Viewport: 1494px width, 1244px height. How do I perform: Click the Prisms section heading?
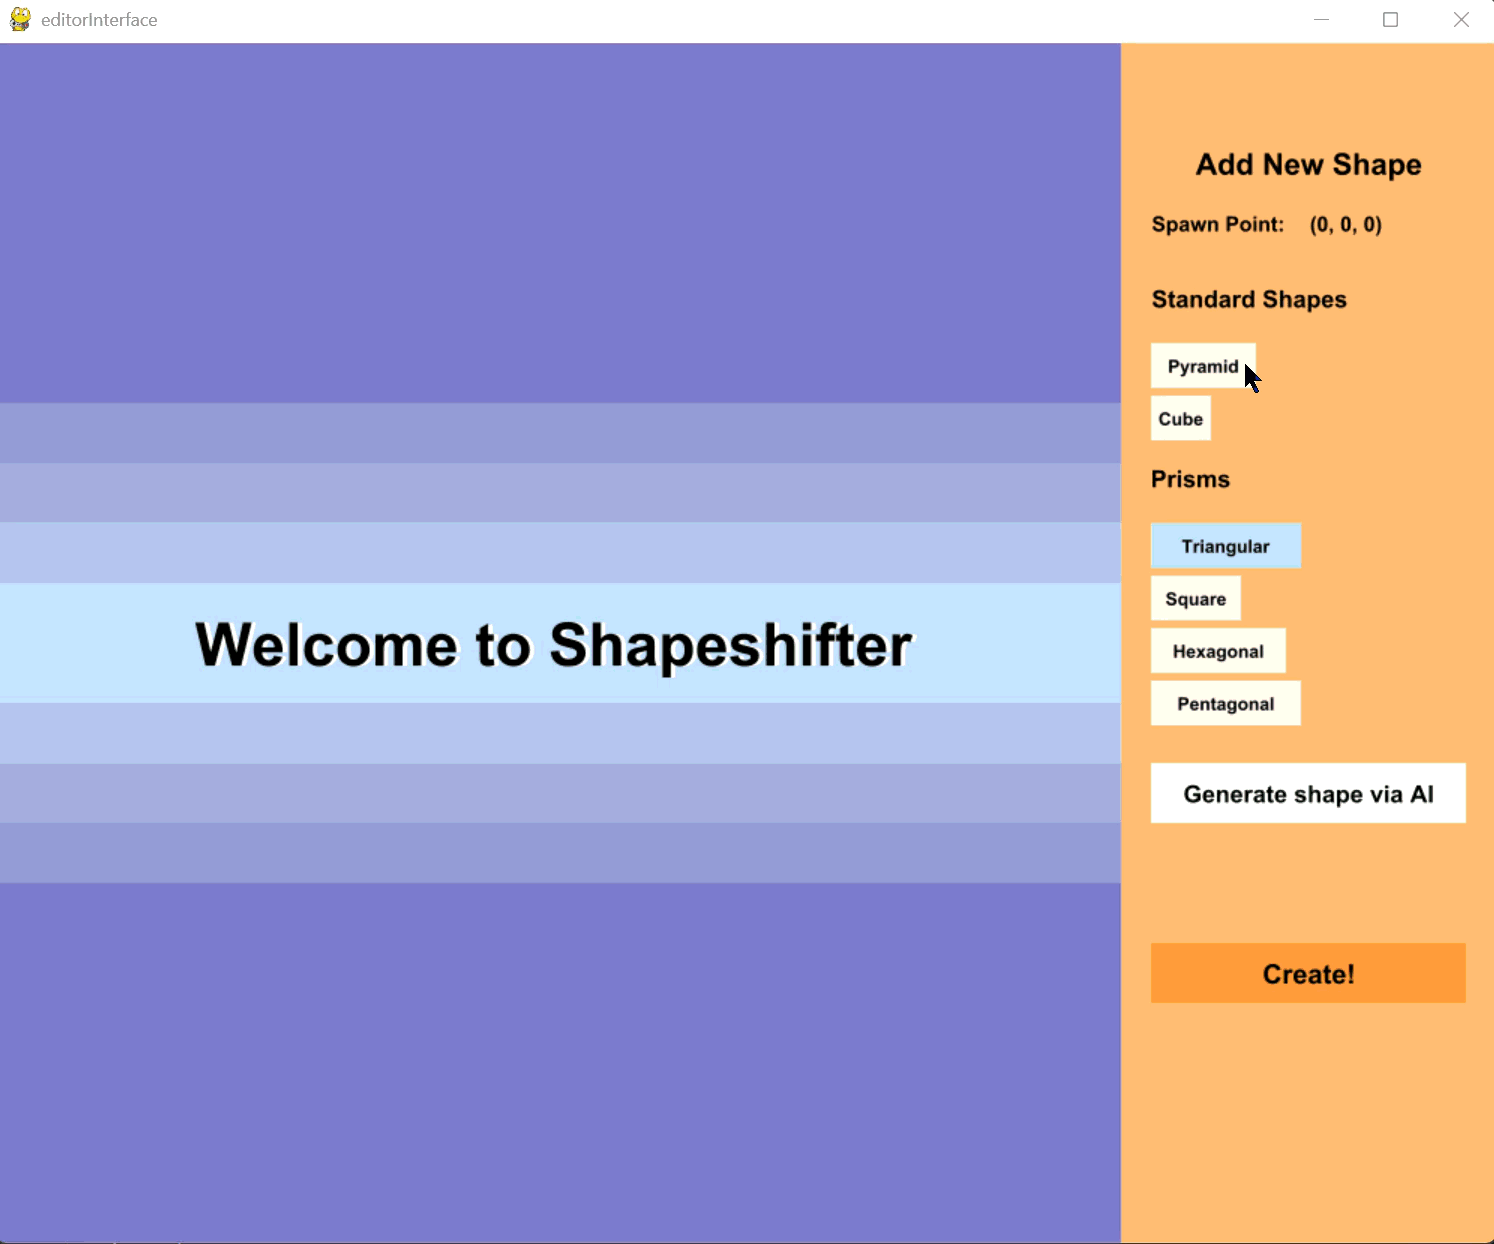tap(1190, 479)
